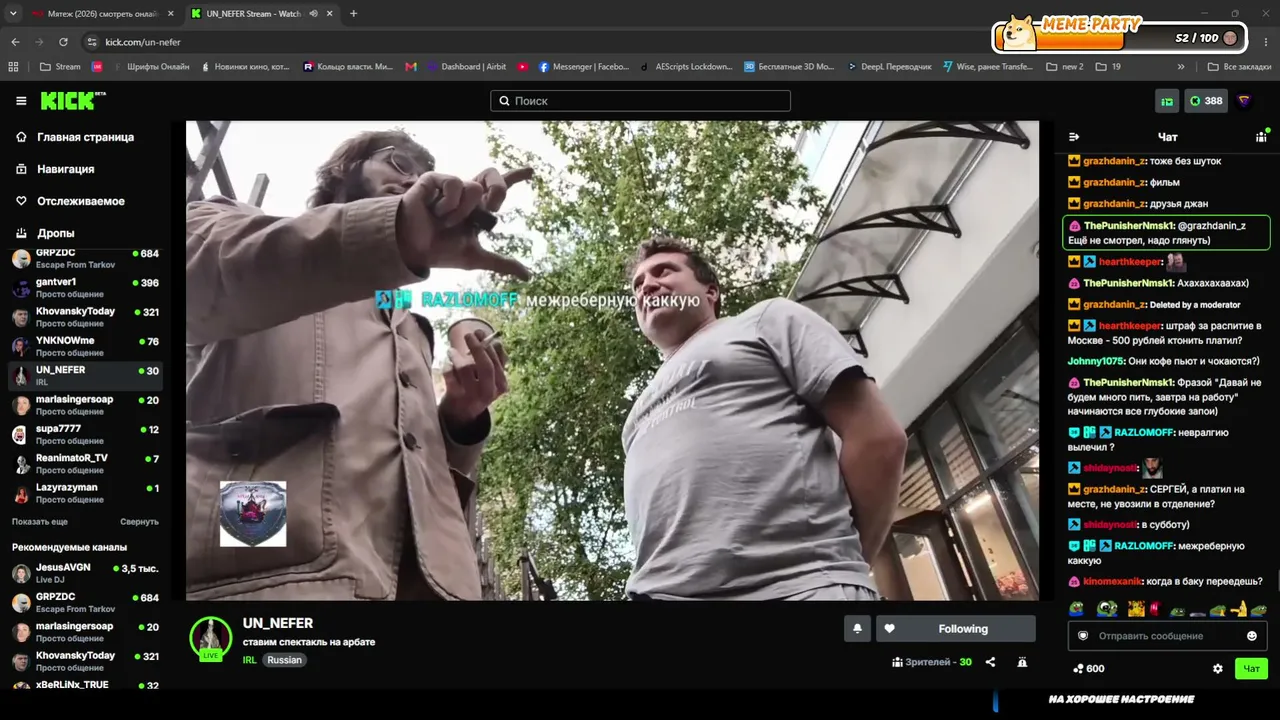The width and height of the screenshot is (1280, 720).
Task: Open the browser three-dot menu
Action: tap(1266, 42)
